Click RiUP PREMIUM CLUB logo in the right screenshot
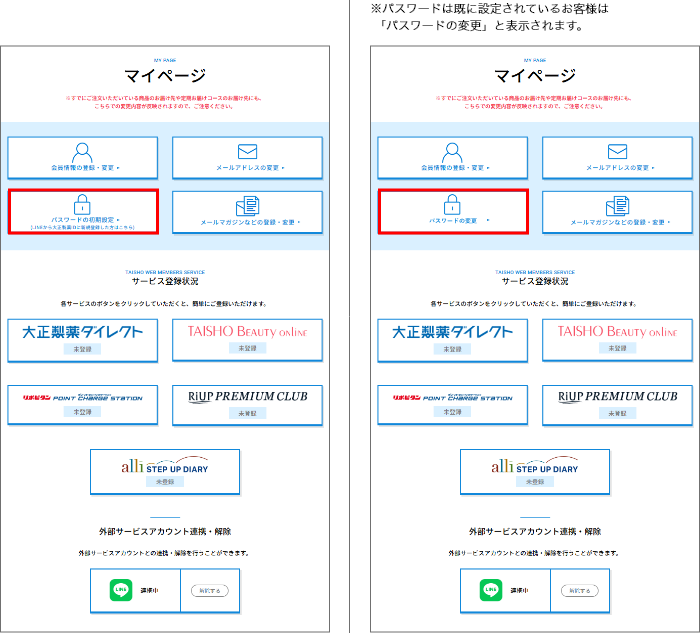700x633 pixels. 618,396
